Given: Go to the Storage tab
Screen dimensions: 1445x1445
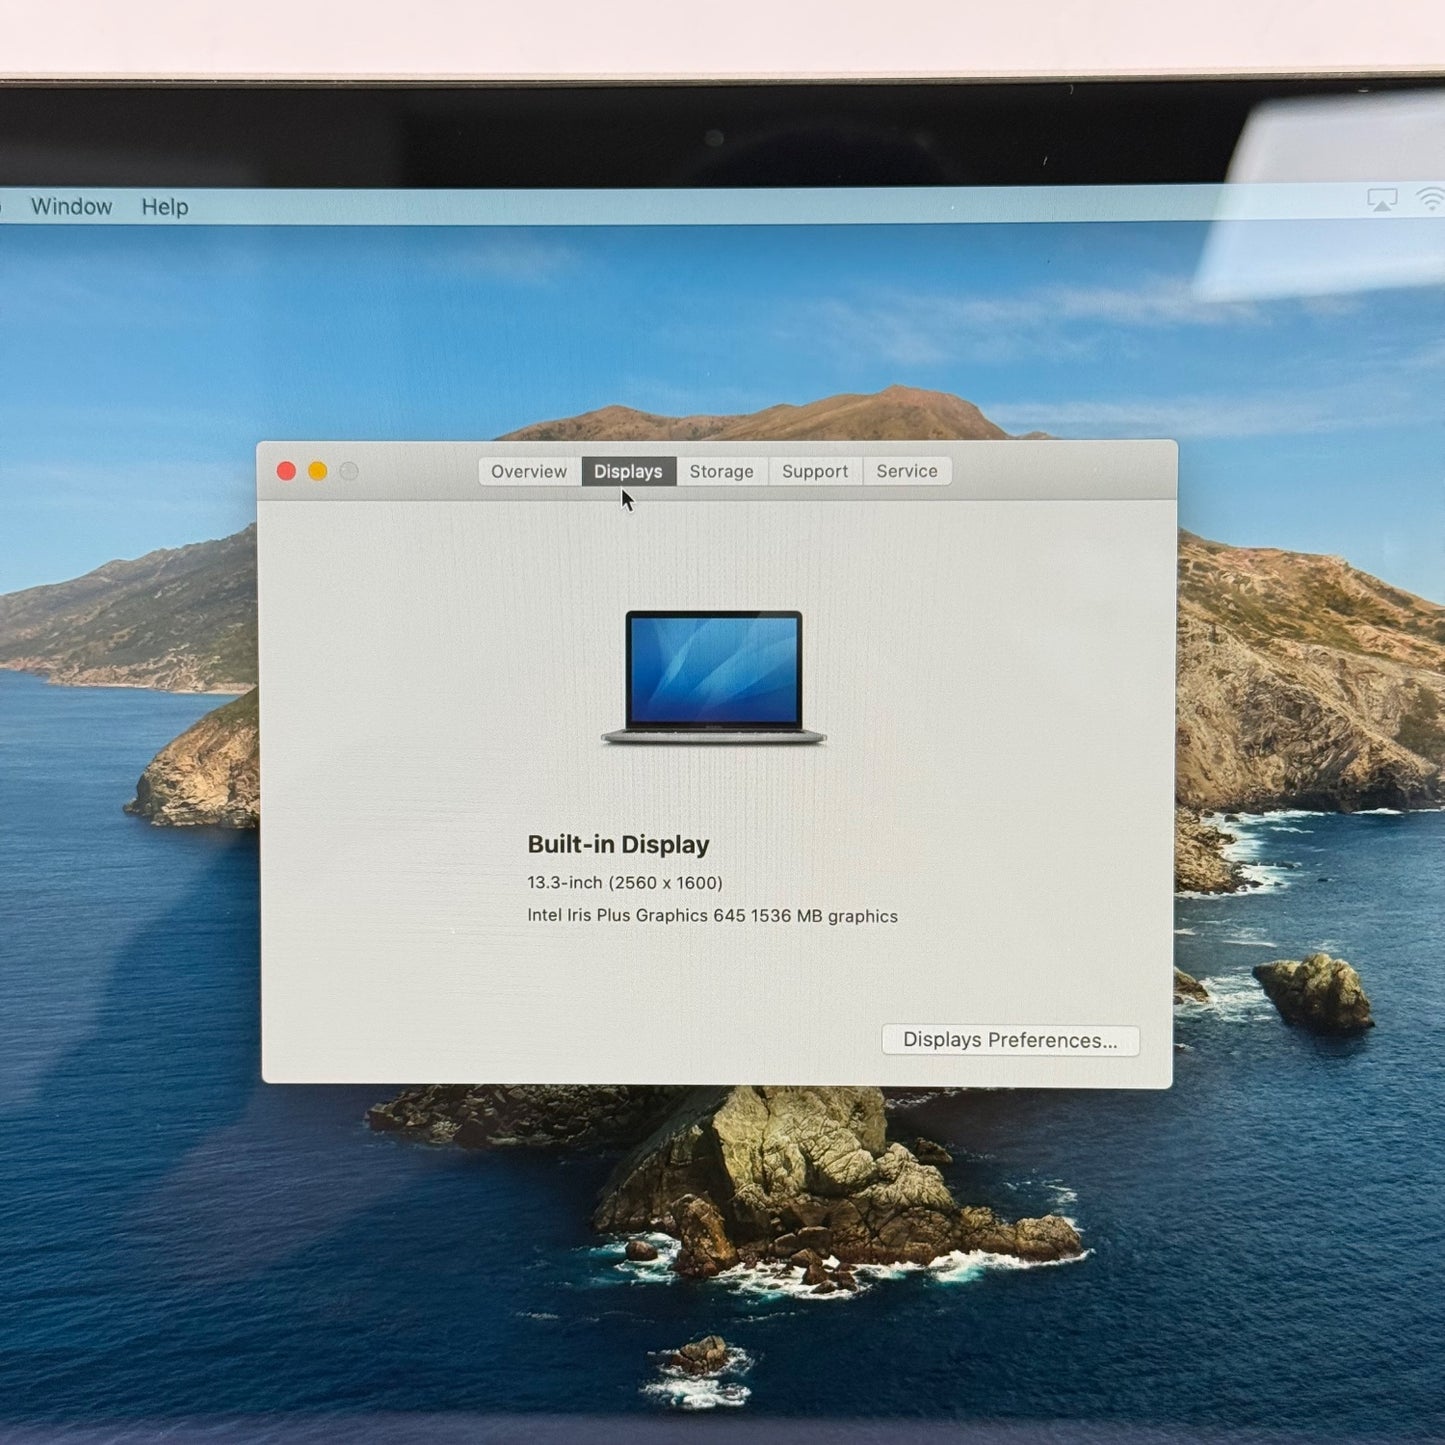Looking at the screenshot, I should tap(721, 471).
